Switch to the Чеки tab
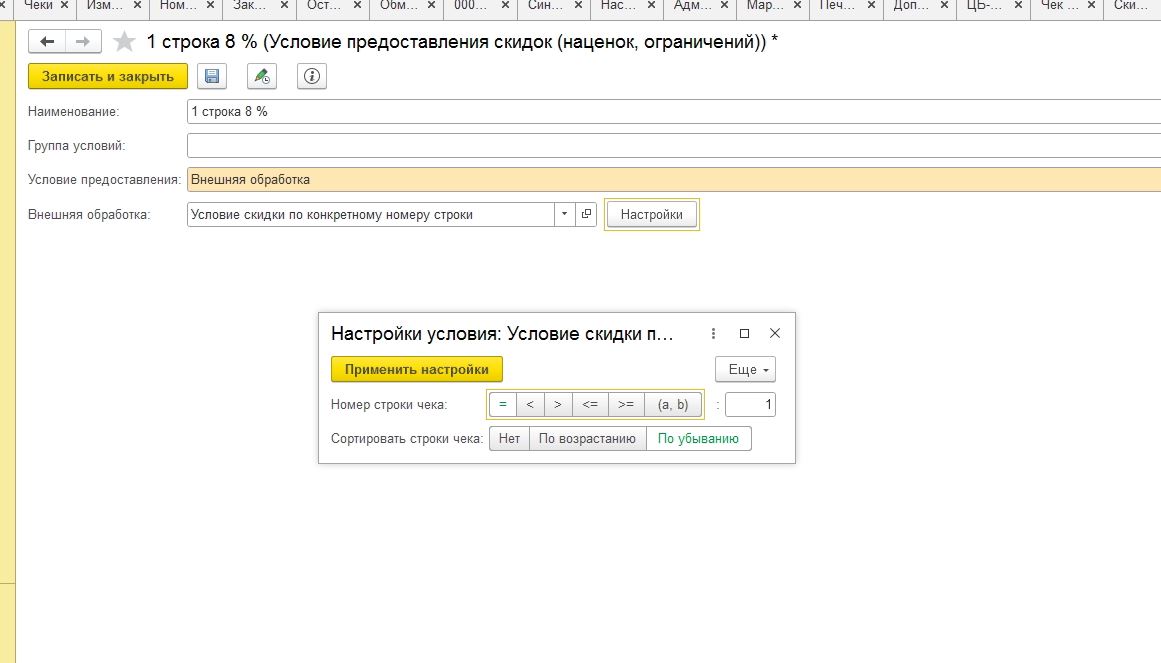Screen dimensions: 1161x663 point(39,5)
